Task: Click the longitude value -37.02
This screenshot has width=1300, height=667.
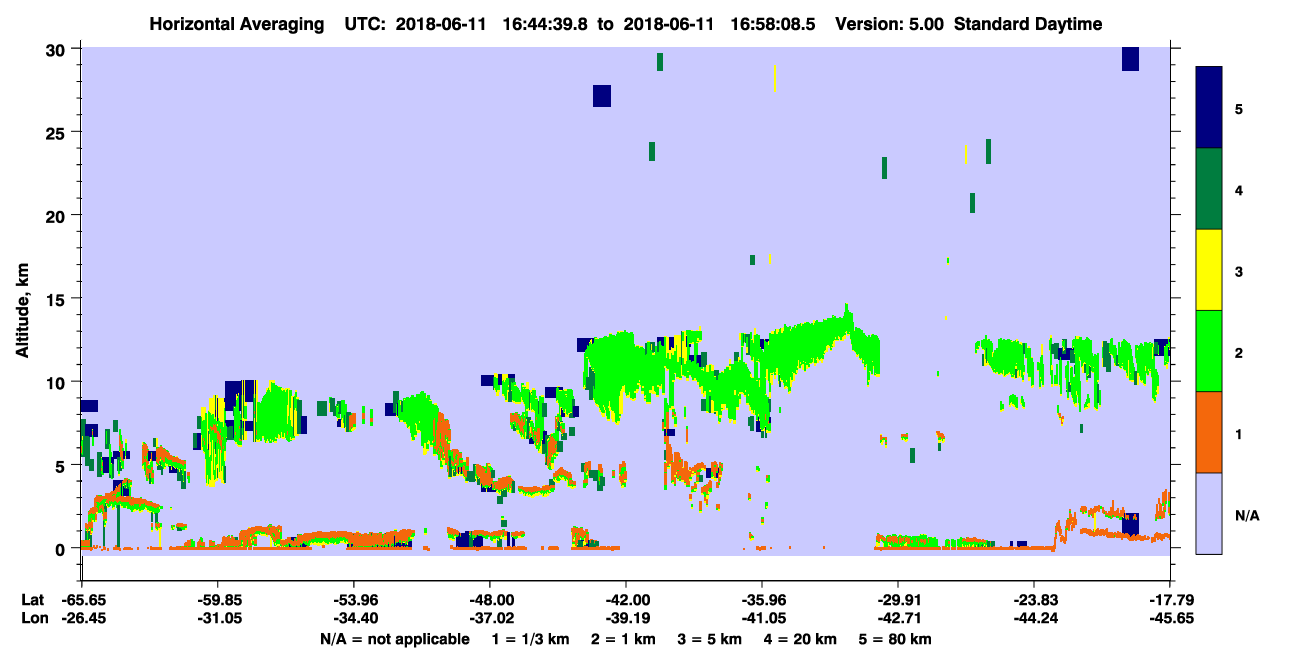Action: click(x=489, y=619)
